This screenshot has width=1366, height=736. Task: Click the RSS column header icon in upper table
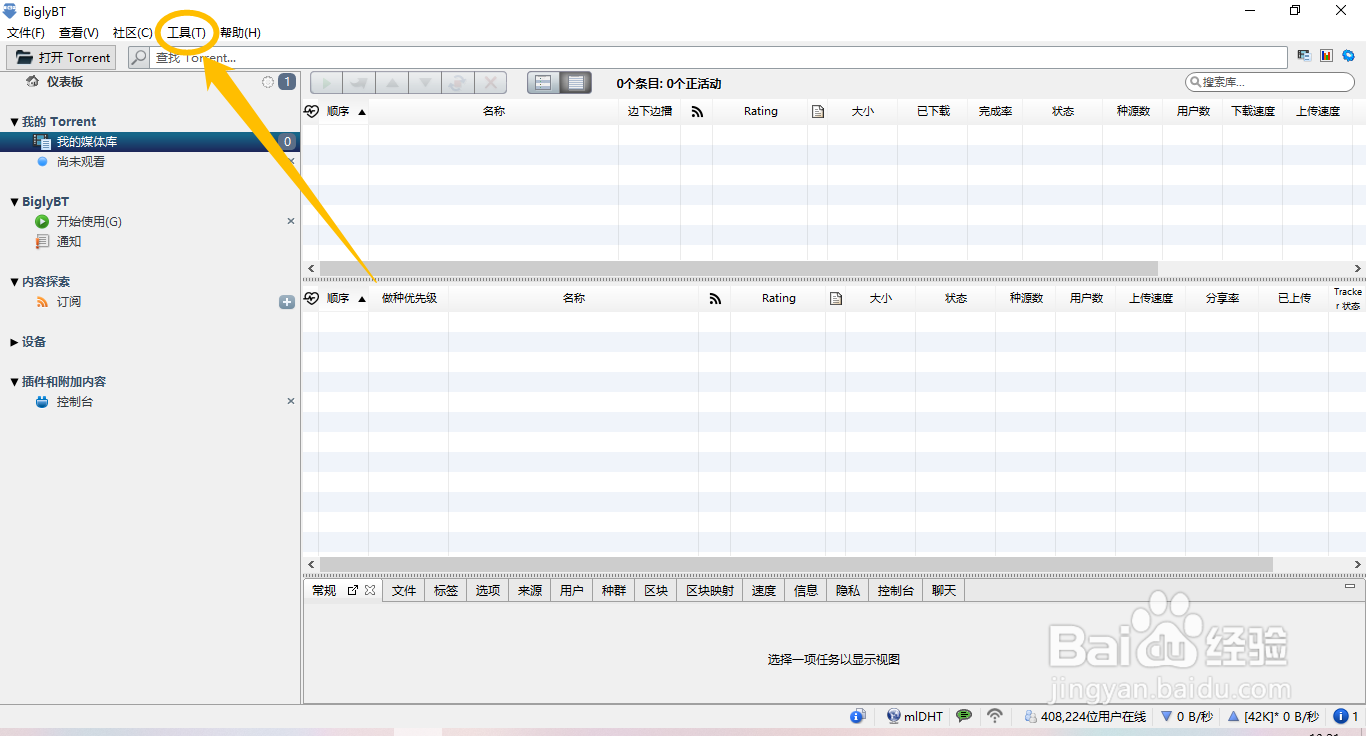[x=697, y=112]
